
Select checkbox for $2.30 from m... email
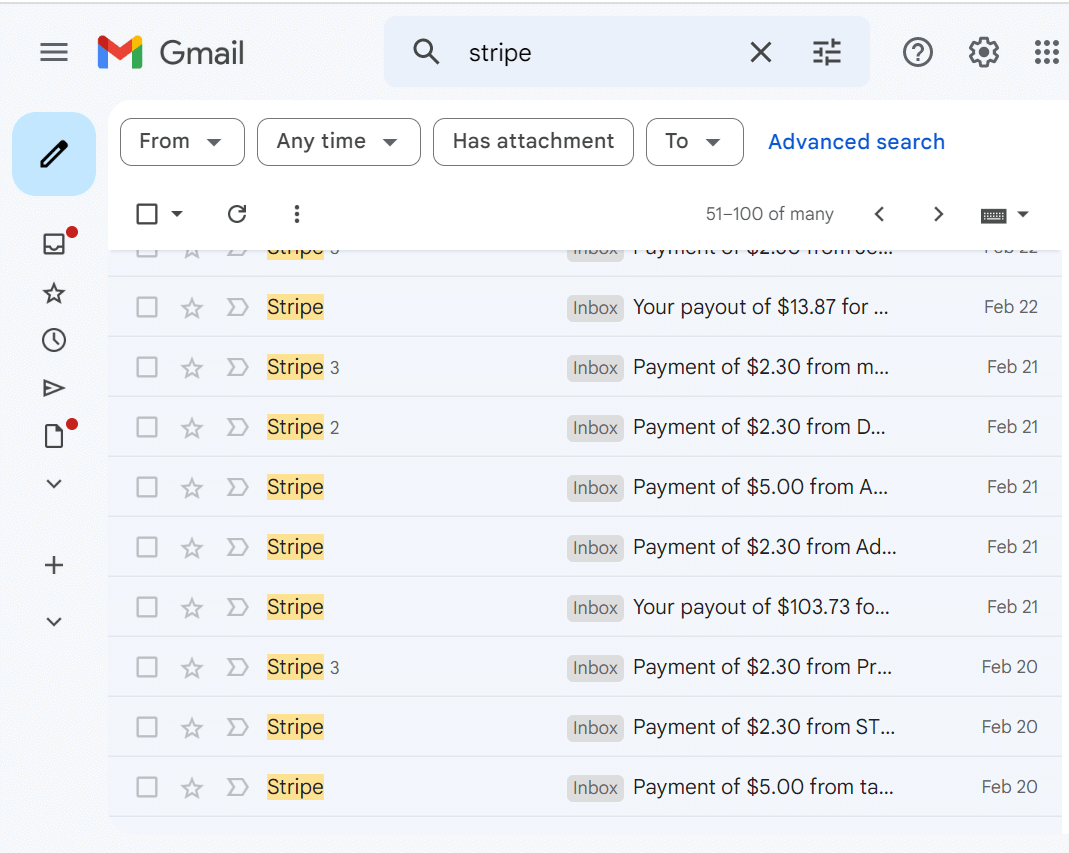pos(147,368)
